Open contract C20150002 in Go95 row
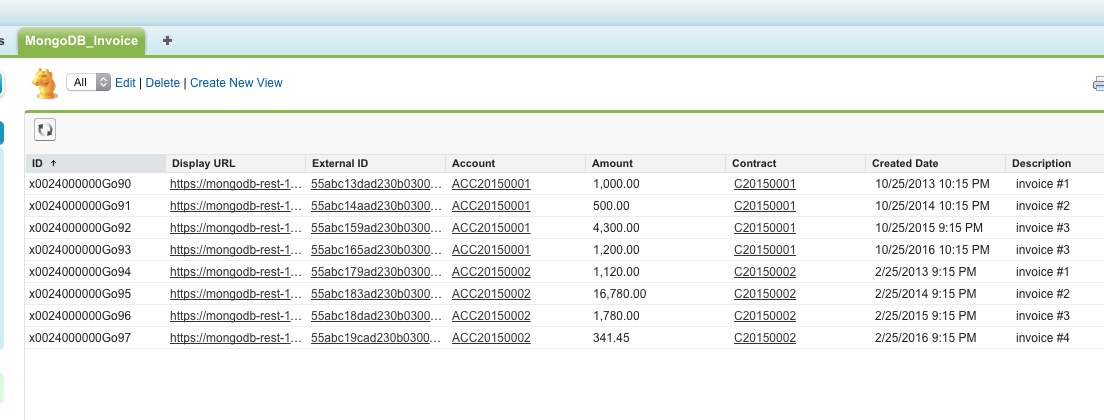This screenshot has width=1104, height=420. pyautogui.click(x=765, y=294)
